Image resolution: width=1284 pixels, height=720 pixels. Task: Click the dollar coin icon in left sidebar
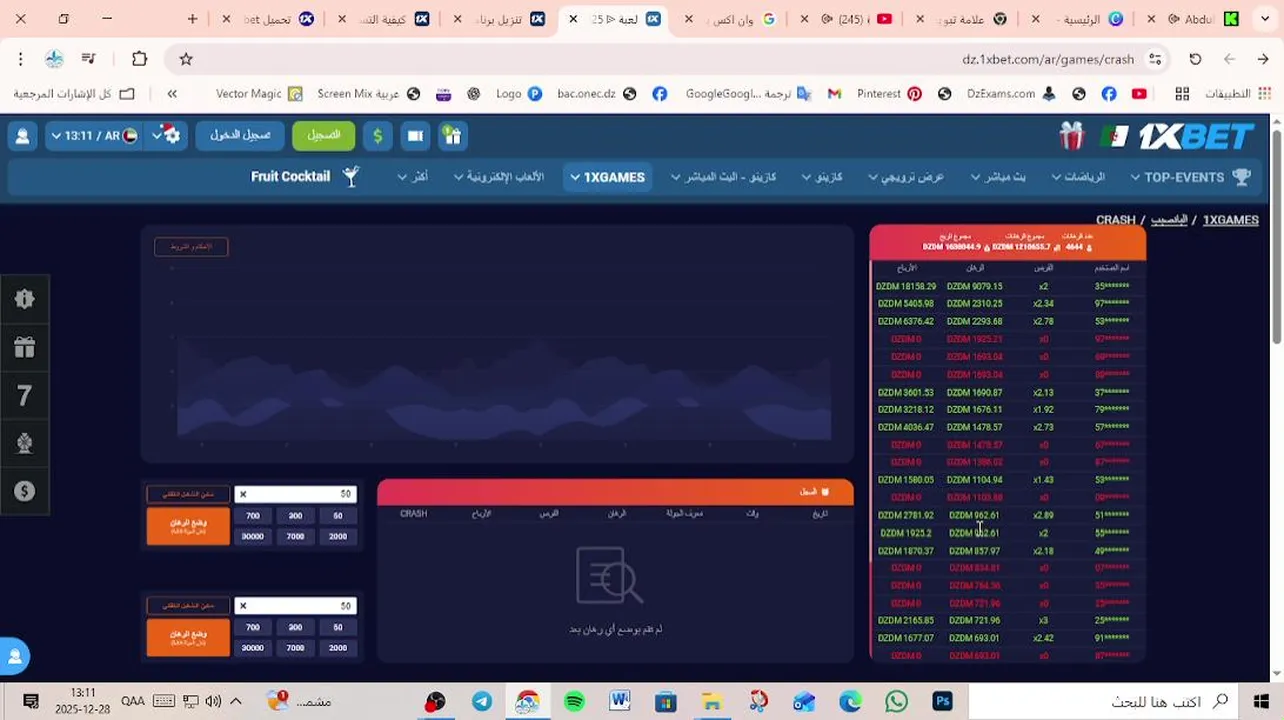point(25,491)
